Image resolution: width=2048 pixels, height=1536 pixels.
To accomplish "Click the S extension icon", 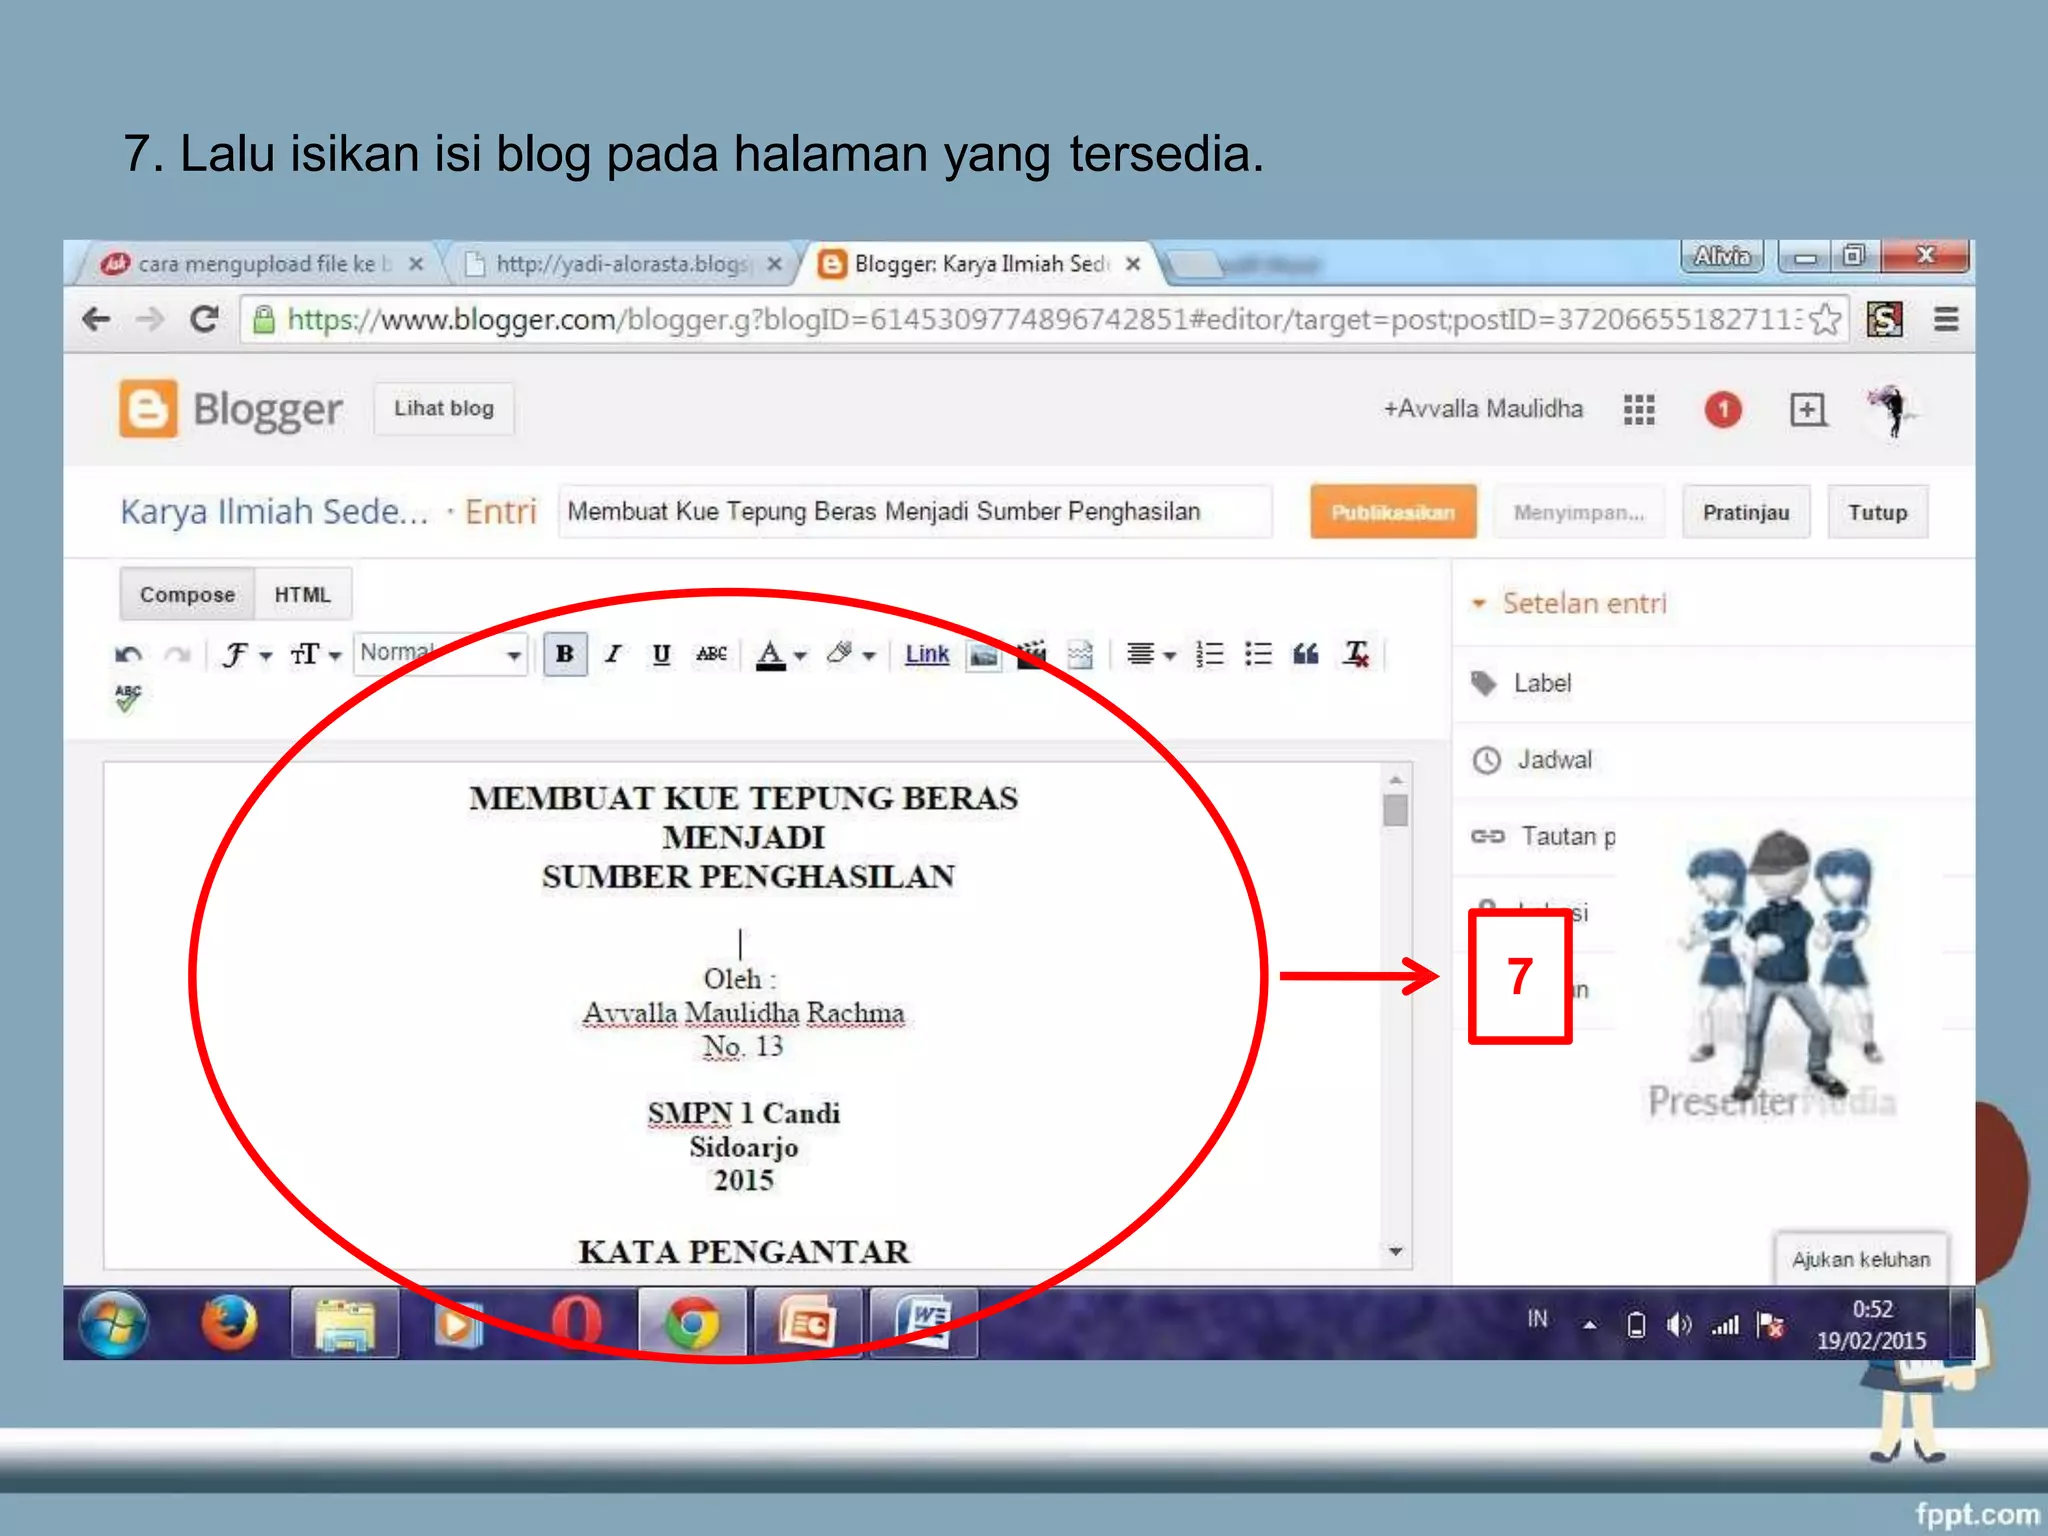I will point(1884,319).
